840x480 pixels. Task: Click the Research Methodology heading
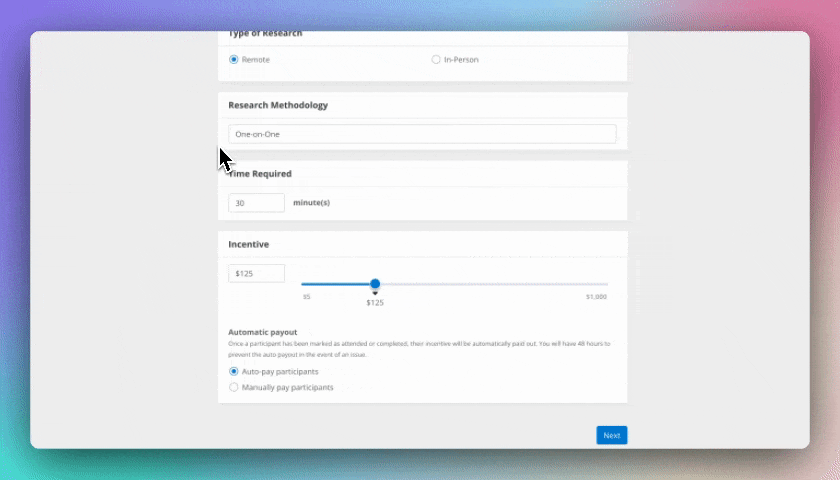278,105
